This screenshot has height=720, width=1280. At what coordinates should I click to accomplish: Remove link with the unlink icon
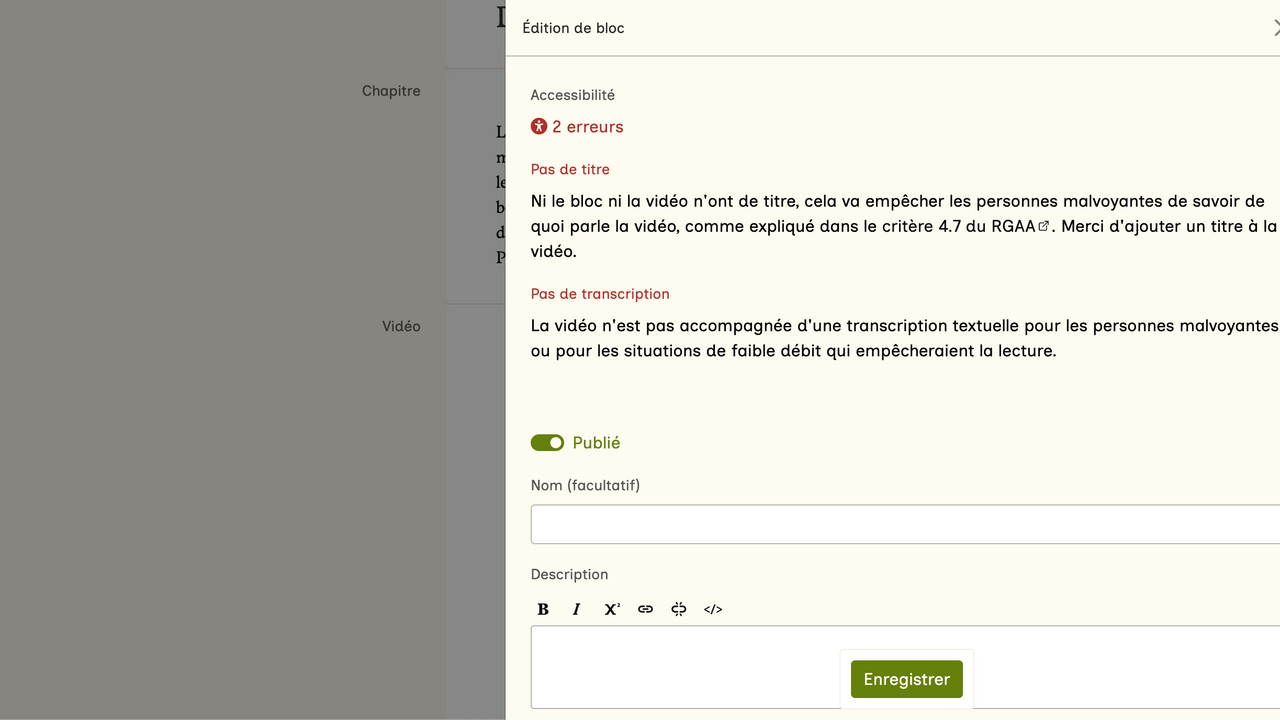click(x=679, y=609)
